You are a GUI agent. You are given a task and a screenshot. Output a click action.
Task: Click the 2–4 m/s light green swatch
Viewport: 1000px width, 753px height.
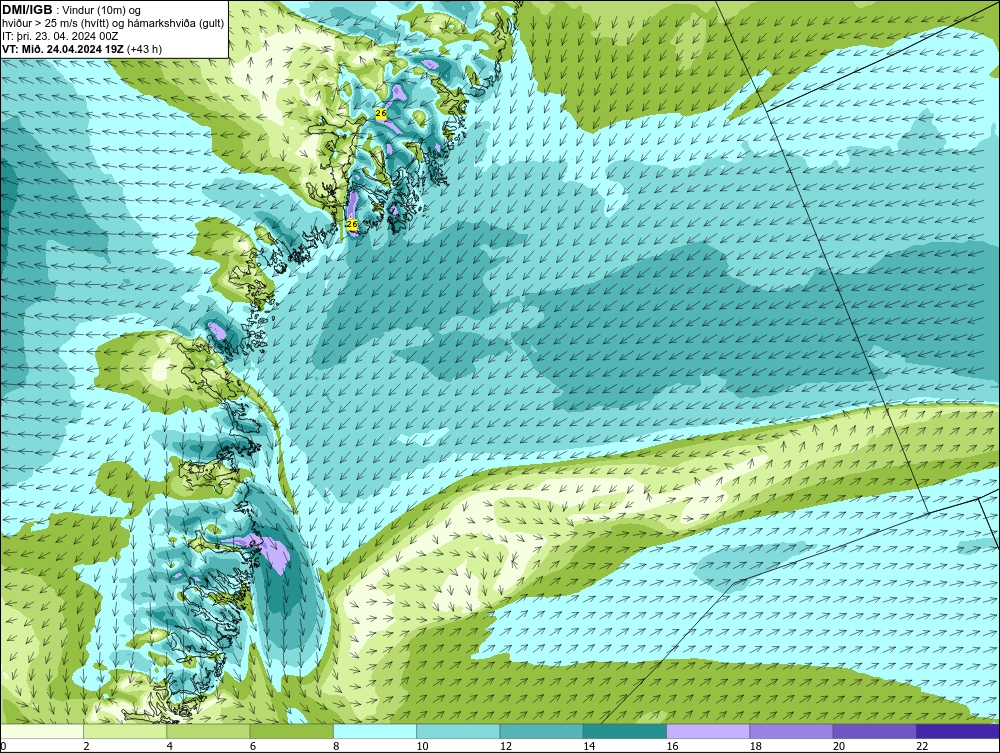point(125,731)
